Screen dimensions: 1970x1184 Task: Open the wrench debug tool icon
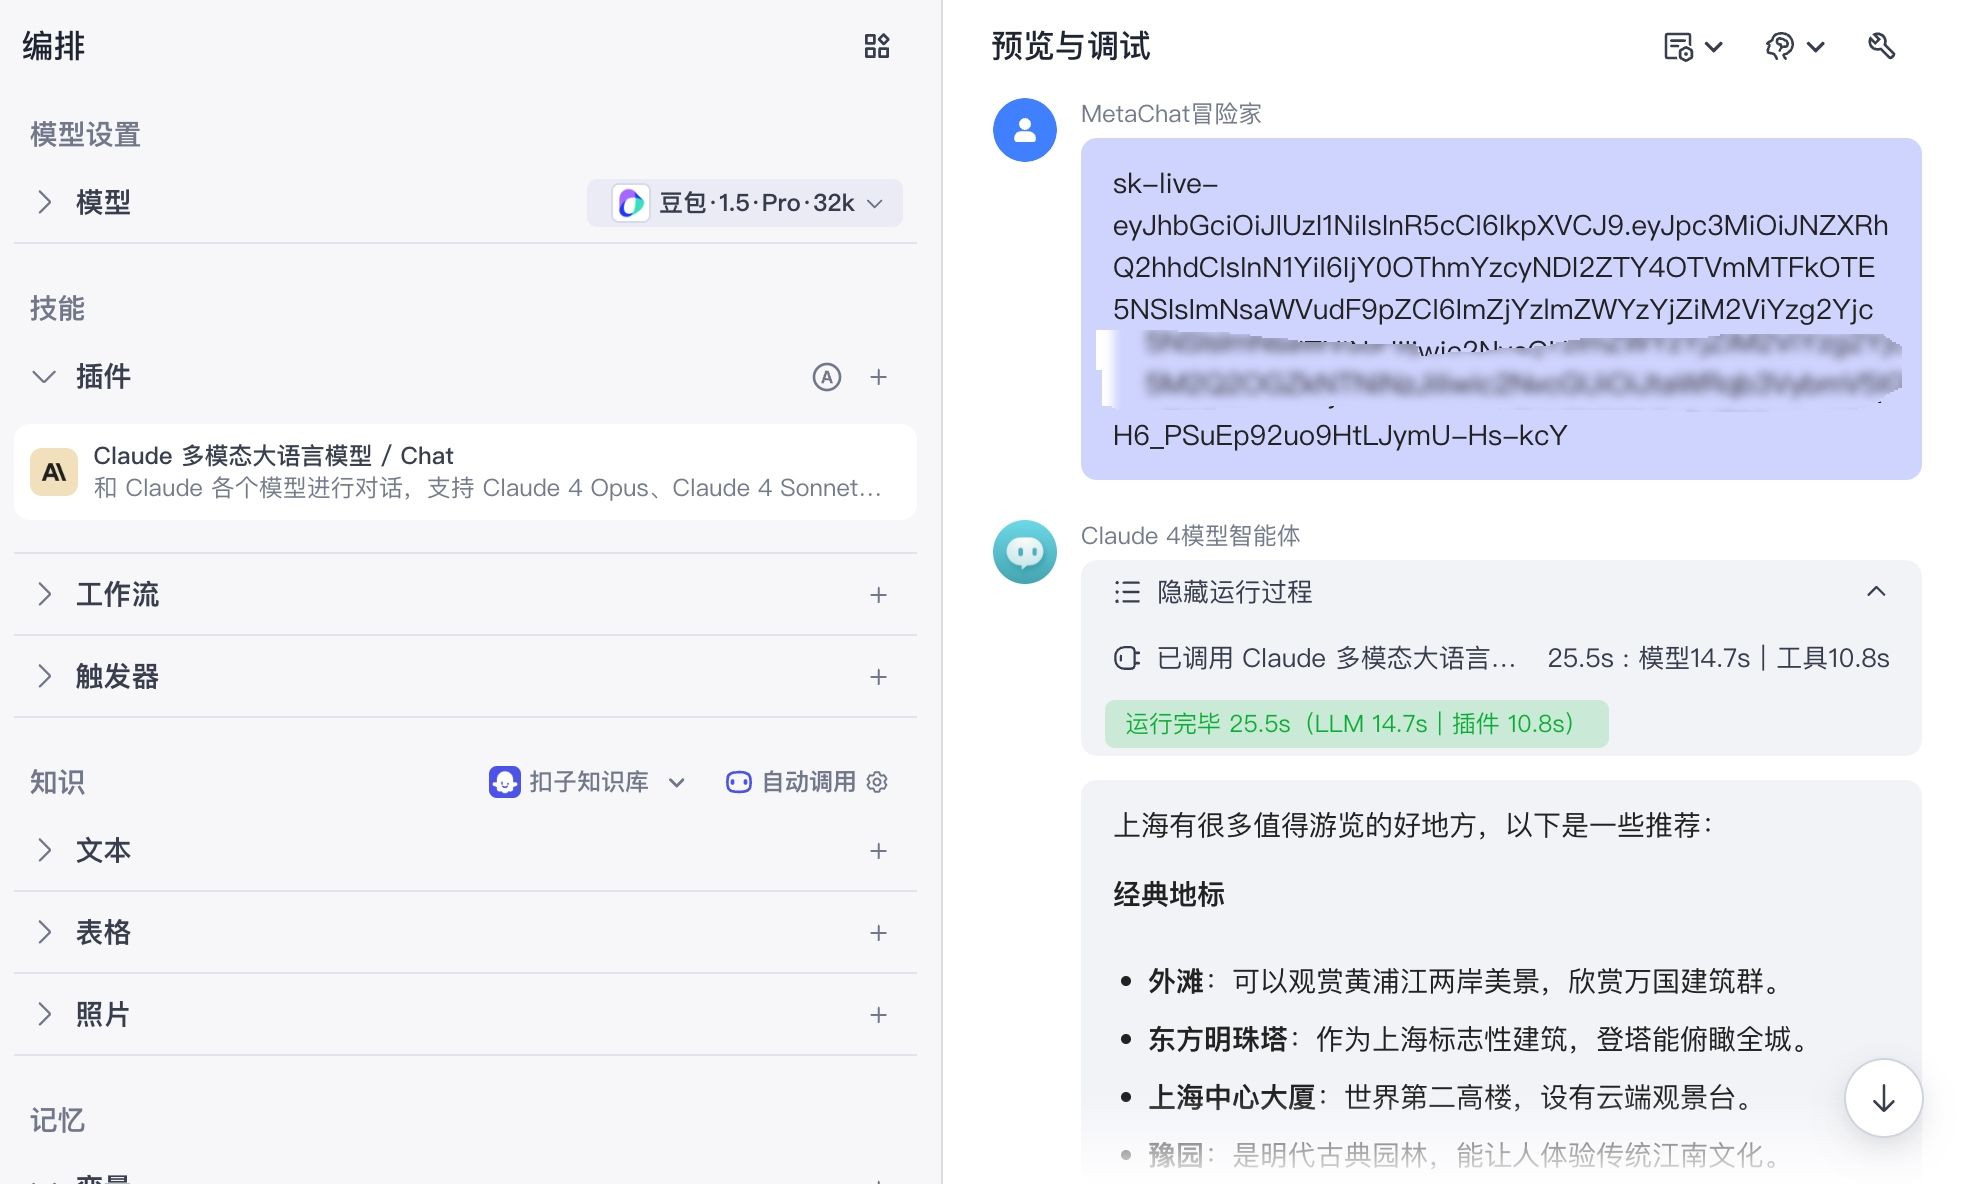[x=1881, y=46]
